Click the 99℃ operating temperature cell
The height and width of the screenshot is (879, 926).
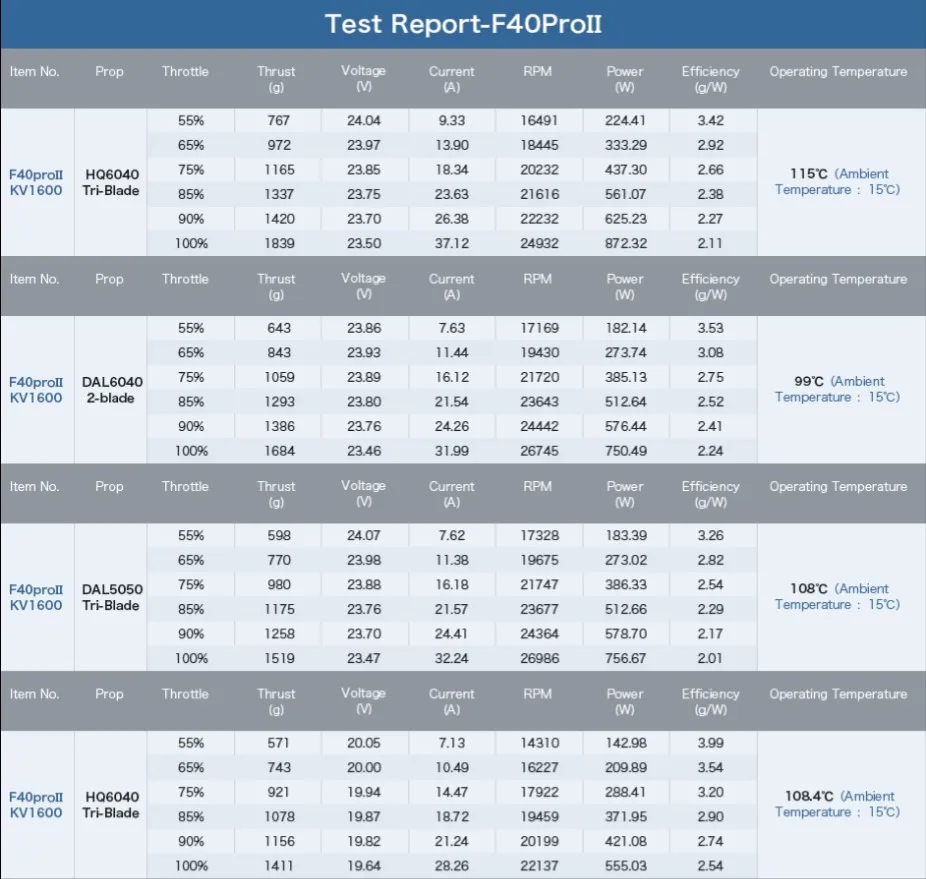(x=837, y=389)
